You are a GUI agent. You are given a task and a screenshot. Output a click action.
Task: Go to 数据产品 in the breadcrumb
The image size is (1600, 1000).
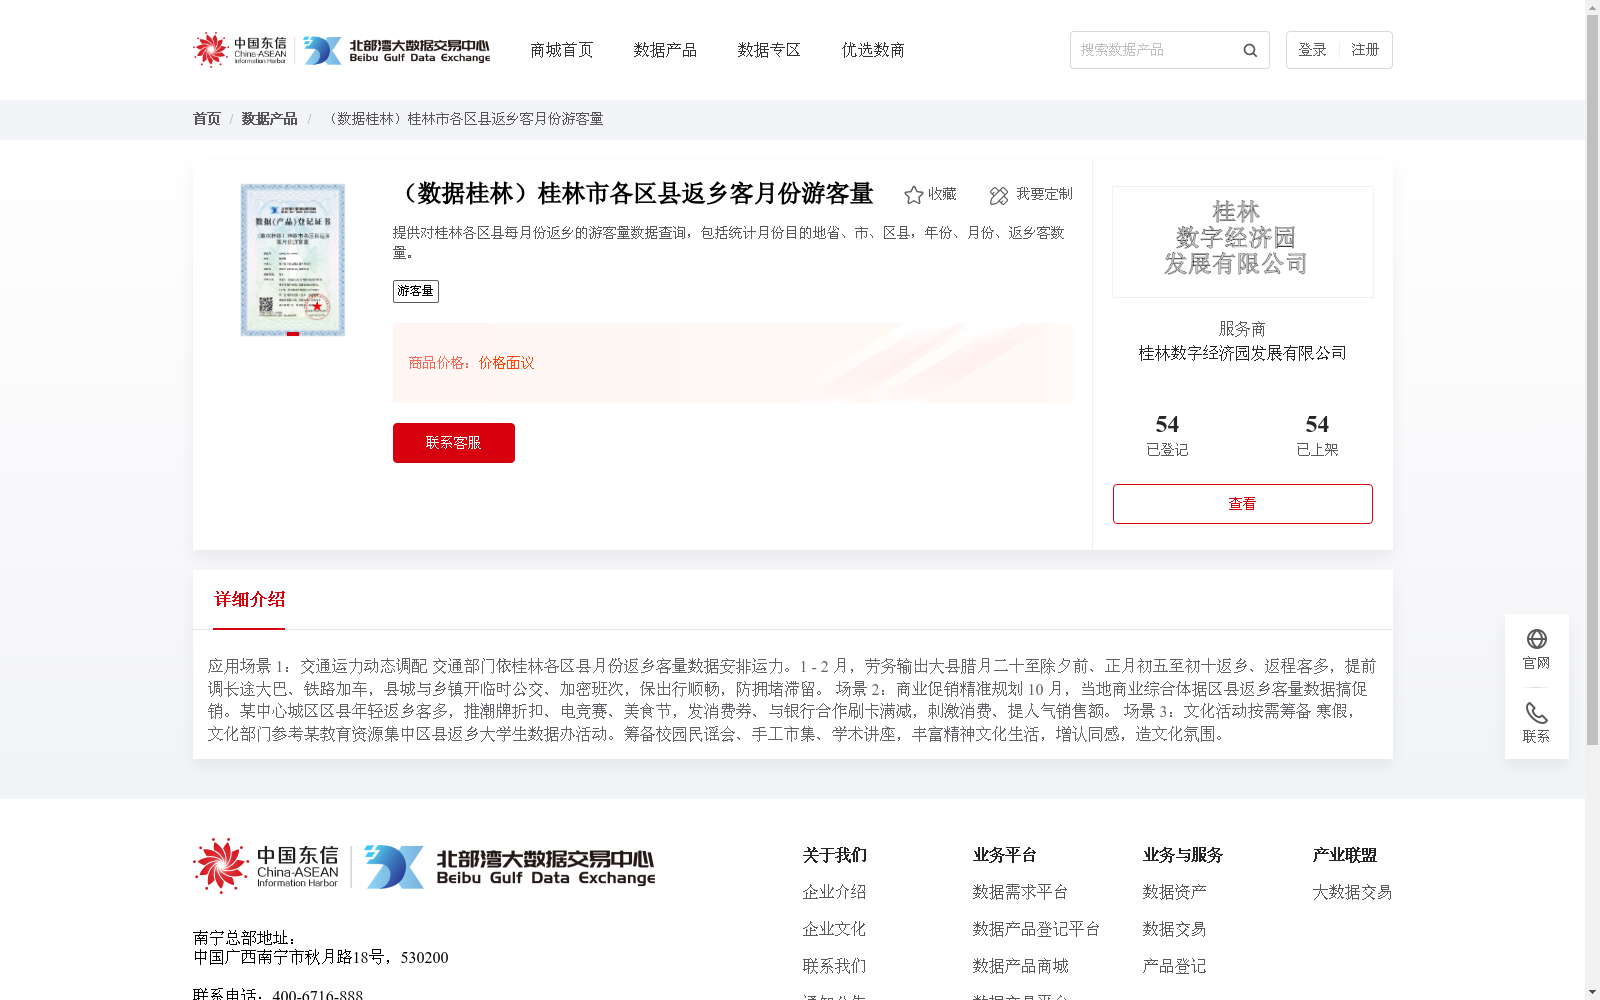pos(269,119)
